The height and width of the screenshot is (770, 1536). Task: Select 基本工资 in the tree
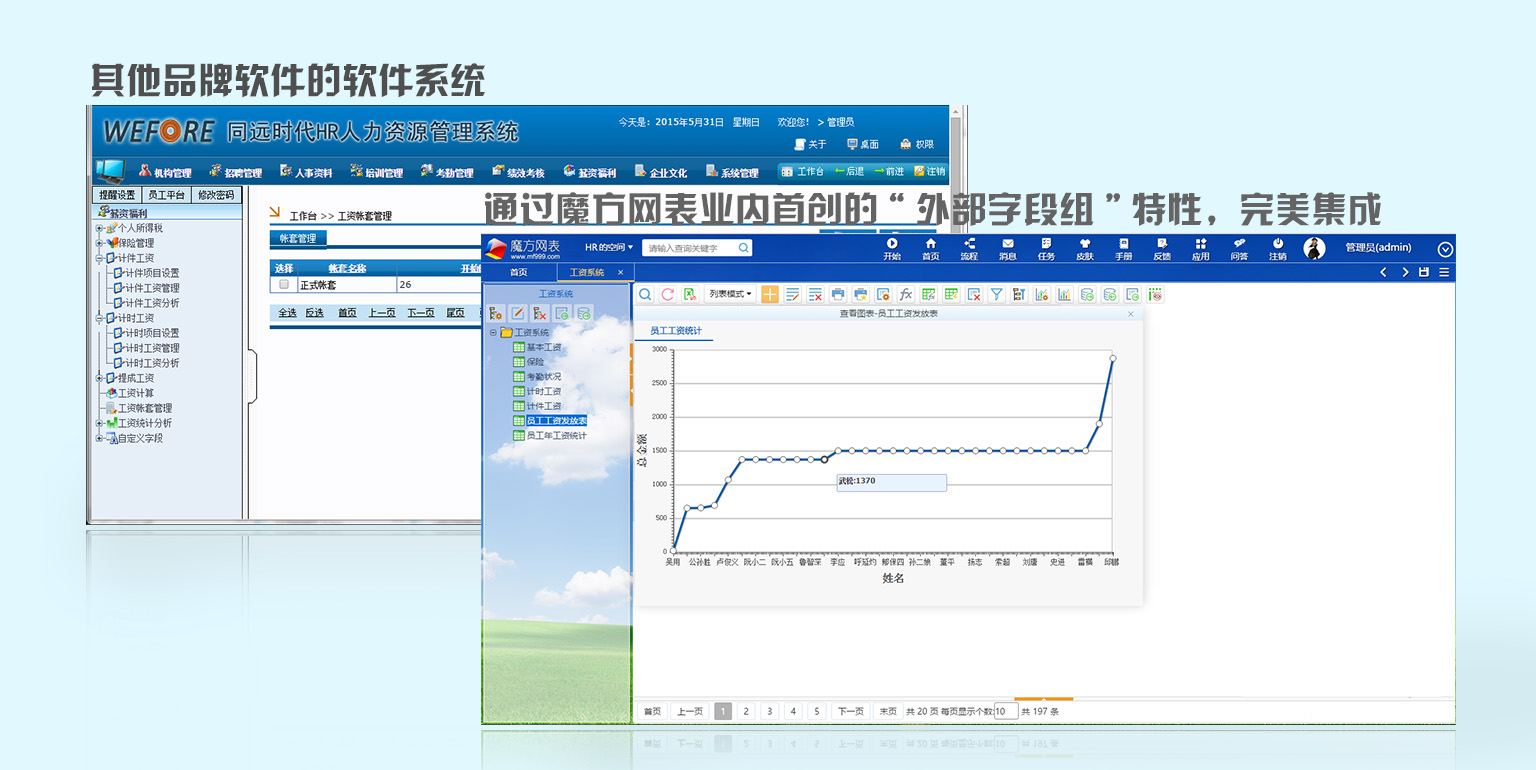544,347
